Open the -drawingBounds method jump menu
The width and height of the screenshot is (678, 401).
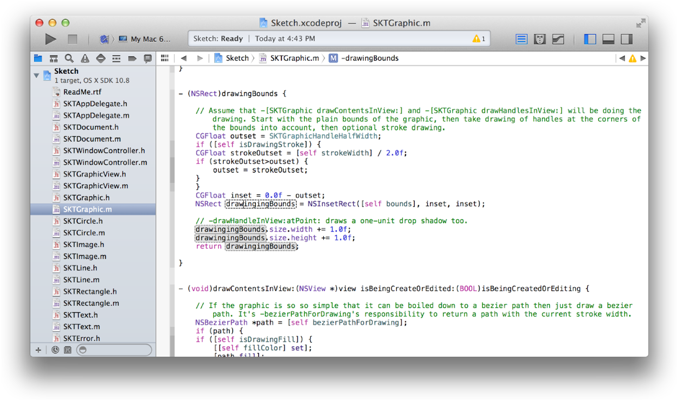pyautogui.click(x=364, y=58)
